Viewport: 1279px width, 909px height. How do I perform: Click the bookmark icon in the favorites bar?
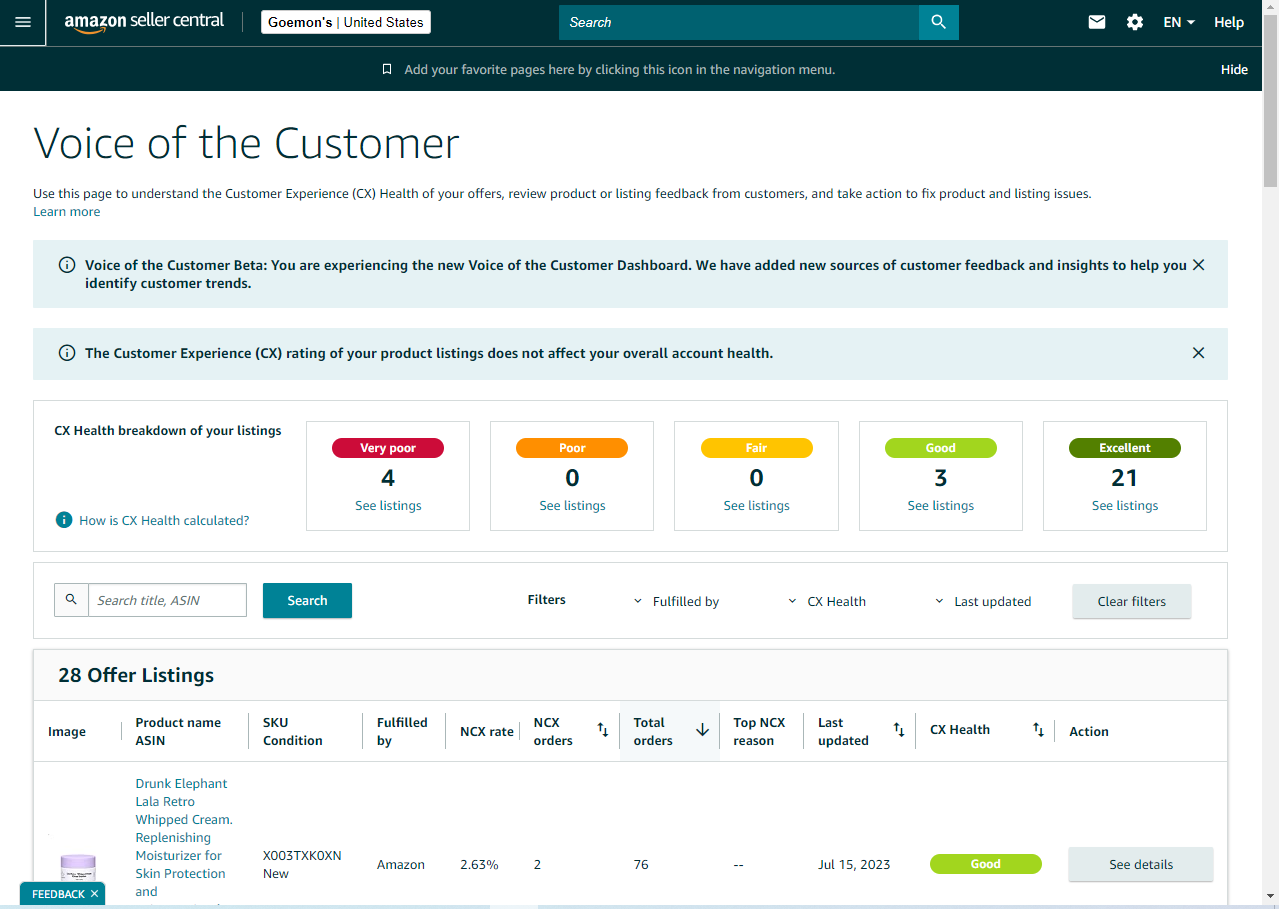click(x=387, y=70)
